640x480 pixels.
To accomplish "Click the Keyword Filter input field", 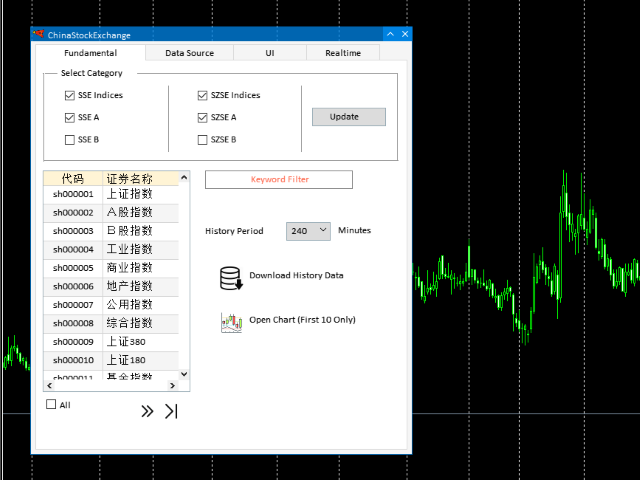I will click(x=279, y=180).
